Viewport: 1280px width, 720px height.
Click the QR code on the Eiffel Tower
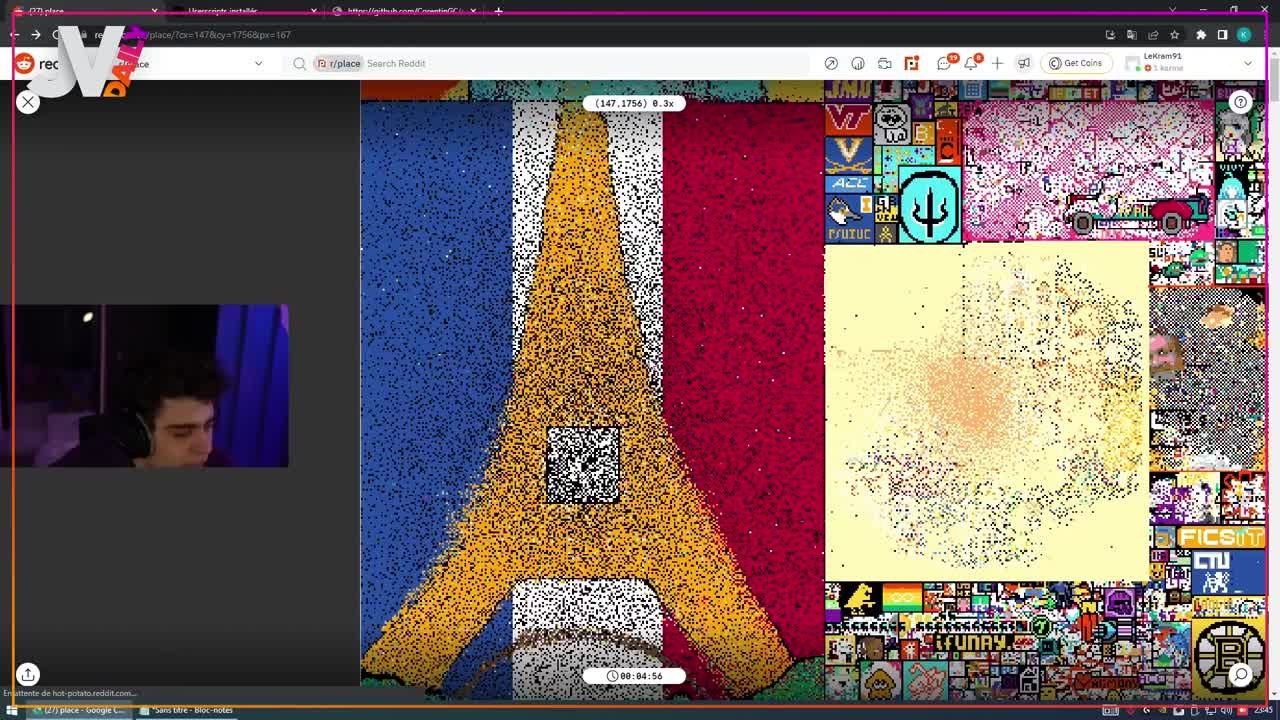pyautogui.click(x=583, y=464)
